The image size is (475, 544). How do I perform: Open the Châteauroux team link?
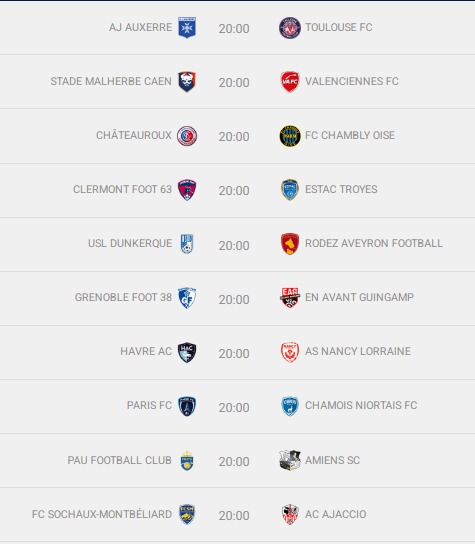(x=134, y=135)
